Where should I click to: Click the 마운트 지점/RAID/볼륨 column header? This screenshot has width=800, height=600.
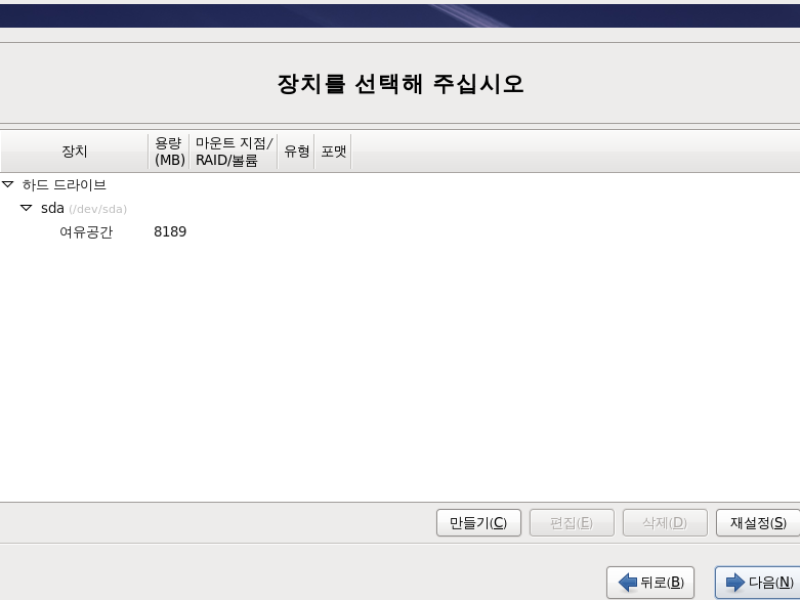234,151
